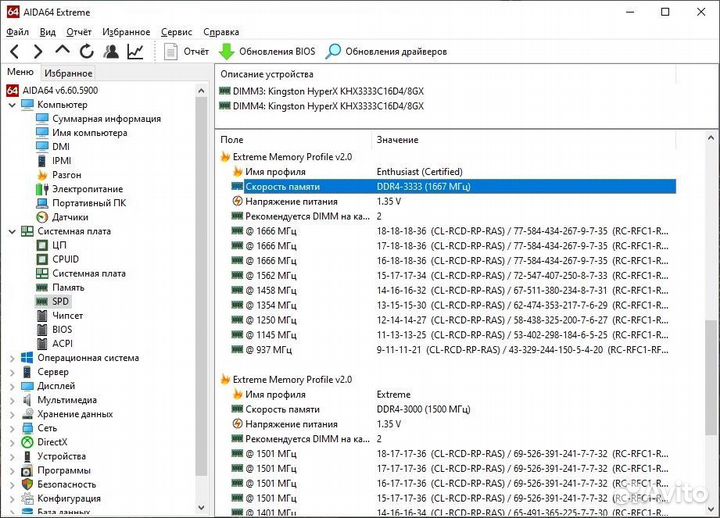
Task: Open the user icon in toolbar
Action: click(x=111, y=51)
